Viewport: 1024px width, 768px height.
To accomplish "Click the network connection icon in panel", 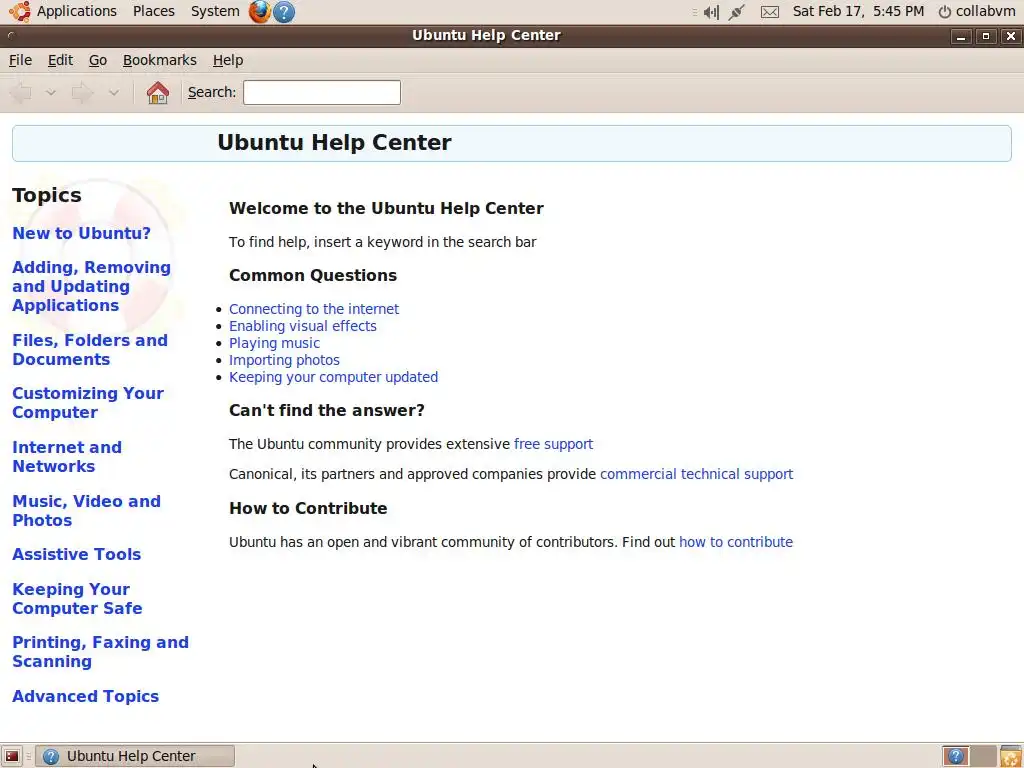I will pyautogui.click(x=737, y=12).
